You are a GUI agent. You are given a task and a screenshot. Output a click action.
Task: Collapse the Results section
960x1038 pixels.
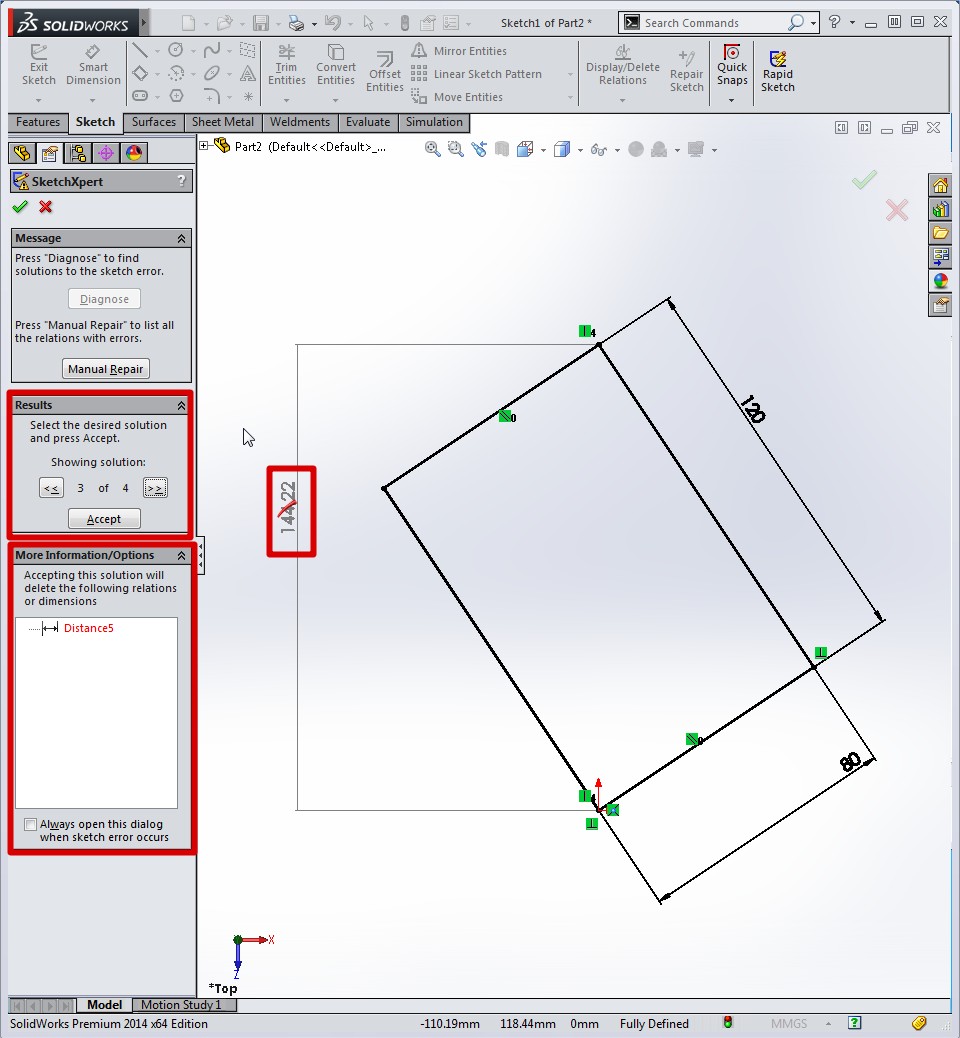pos(181,406)
